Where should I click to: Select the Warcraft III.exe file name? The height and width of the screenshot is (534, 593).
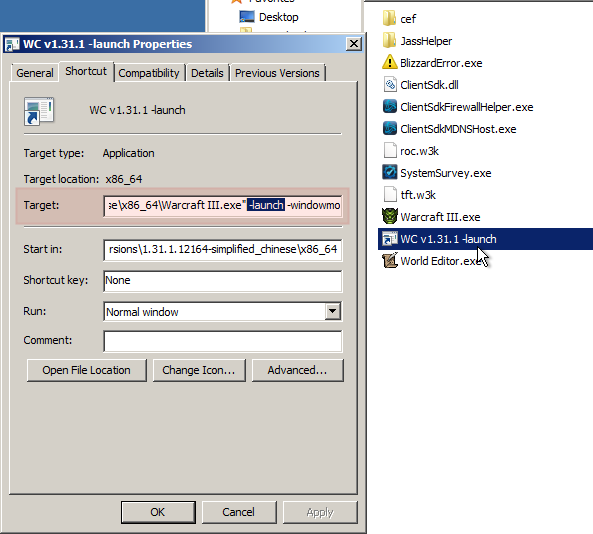tap(440, 217)
